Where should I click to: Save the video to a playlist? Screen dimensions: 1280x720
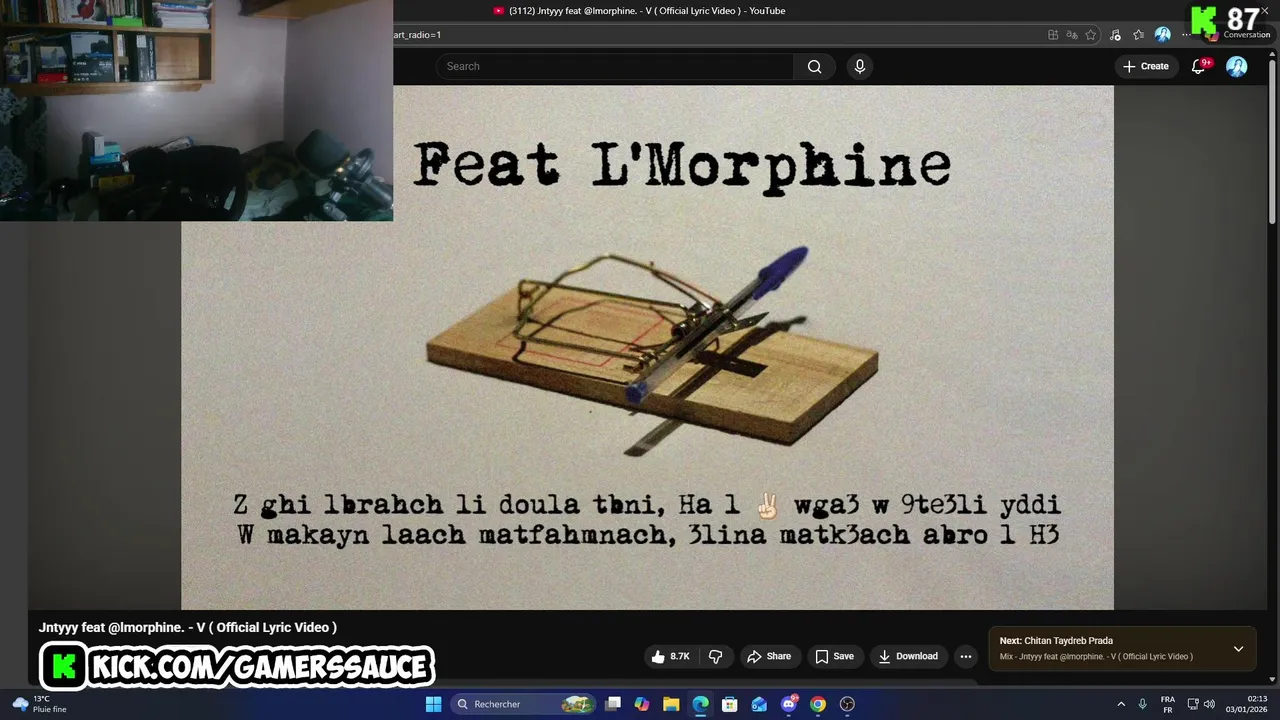(x=834, y=656)
